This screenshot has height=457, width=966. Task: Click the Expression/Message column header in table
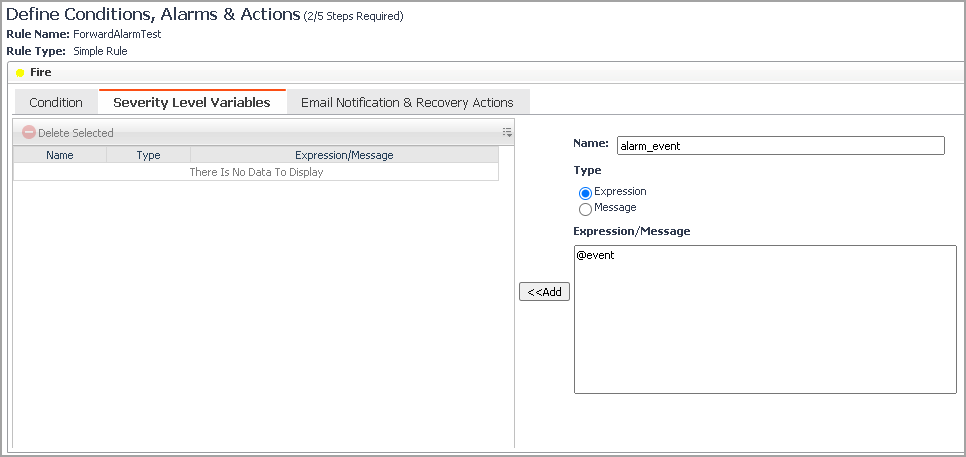[x=344, y=155]
